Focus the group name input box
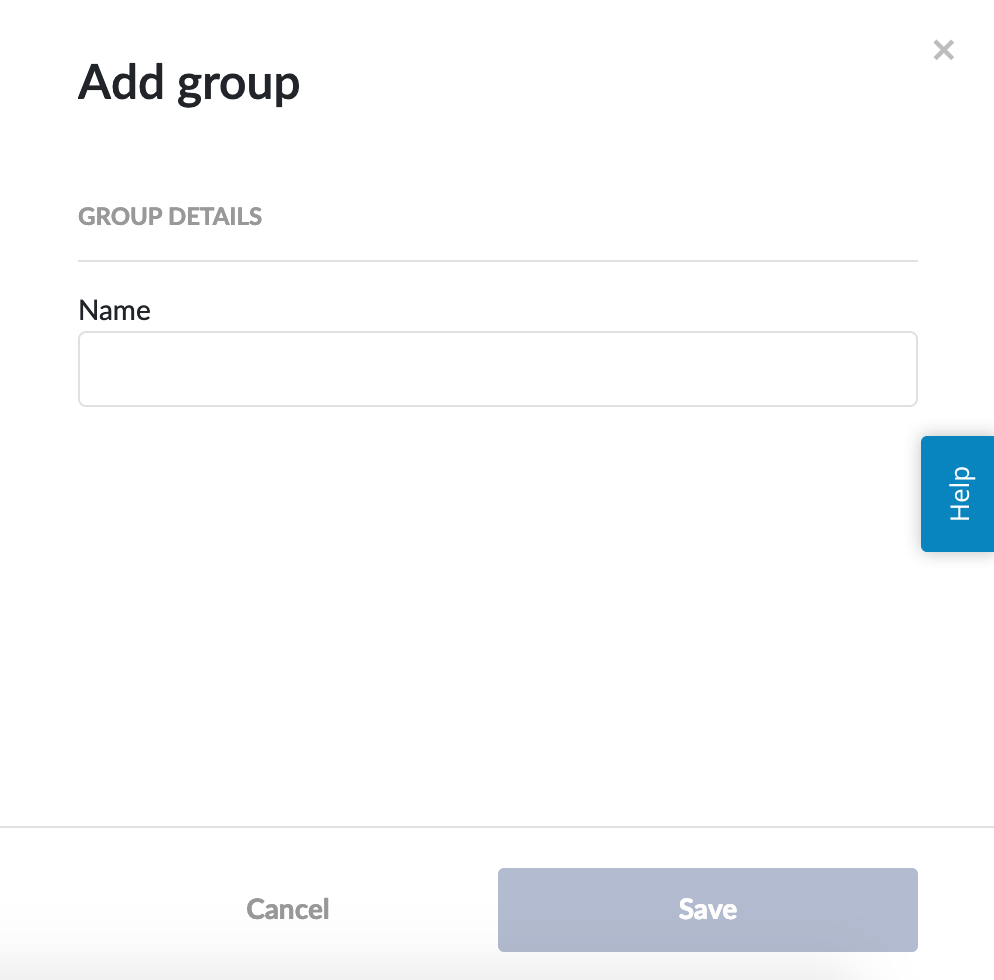Viewport: 994px width, 980px height. point(497,369)
